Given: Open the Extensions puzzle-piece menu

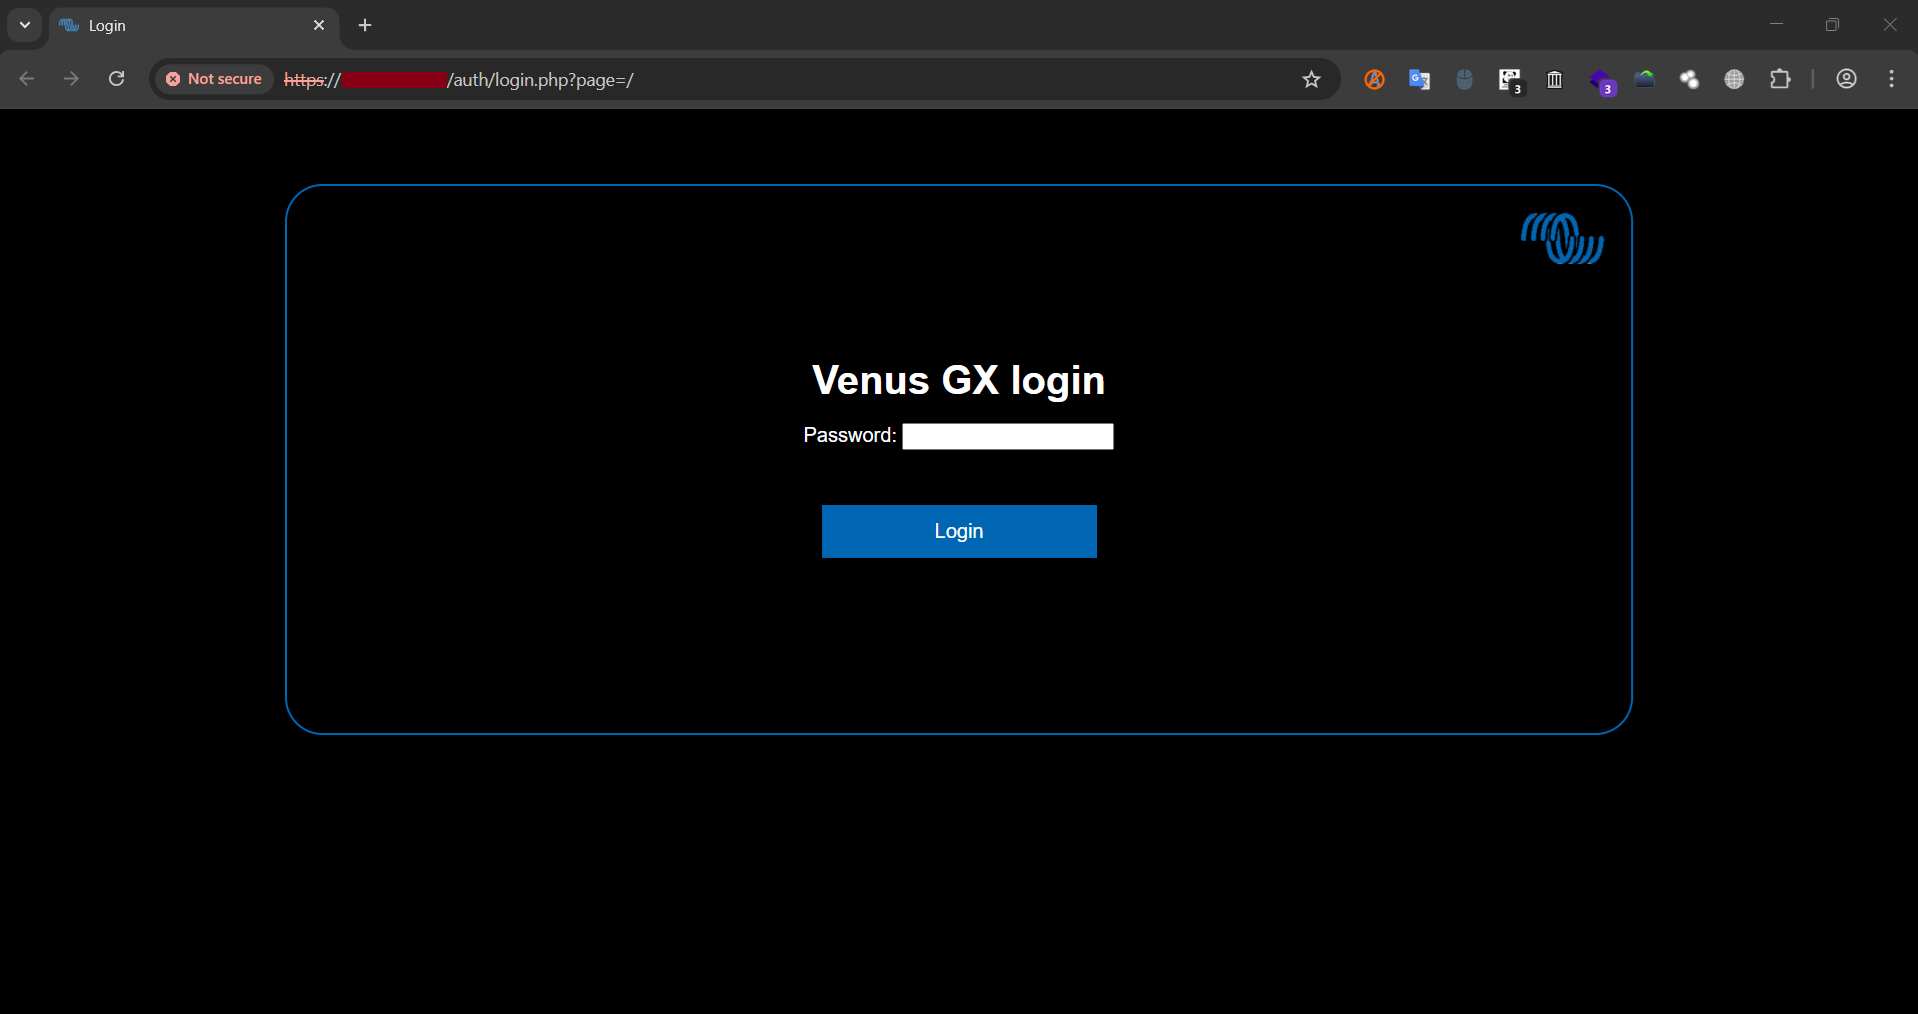Looking at the screenshot, I should (1782, 79).
